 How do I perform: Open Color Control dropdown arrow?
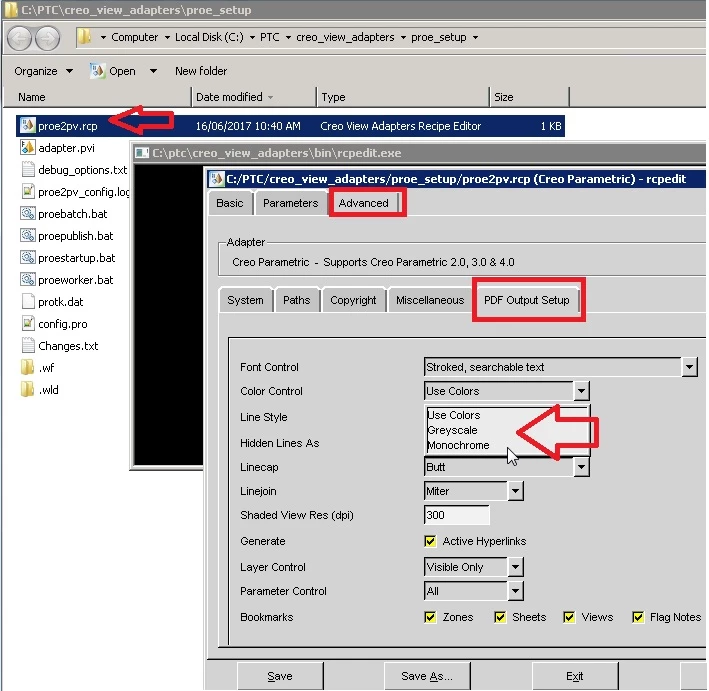[x=581, y=391]
